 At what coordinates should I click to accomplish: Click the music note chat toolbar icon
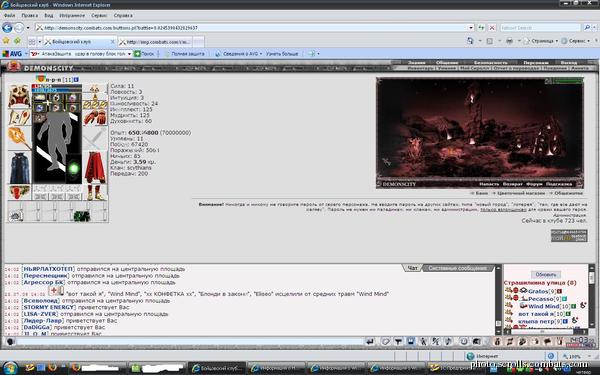pyautogui.click(x=448, y=341)
